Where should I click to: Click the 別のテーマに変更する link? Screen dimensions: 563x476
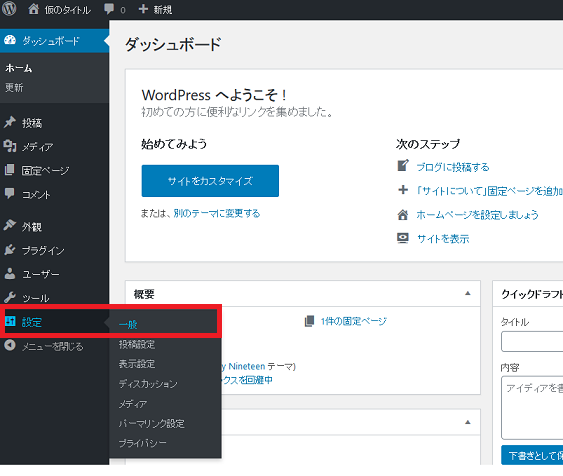(217, 213)
